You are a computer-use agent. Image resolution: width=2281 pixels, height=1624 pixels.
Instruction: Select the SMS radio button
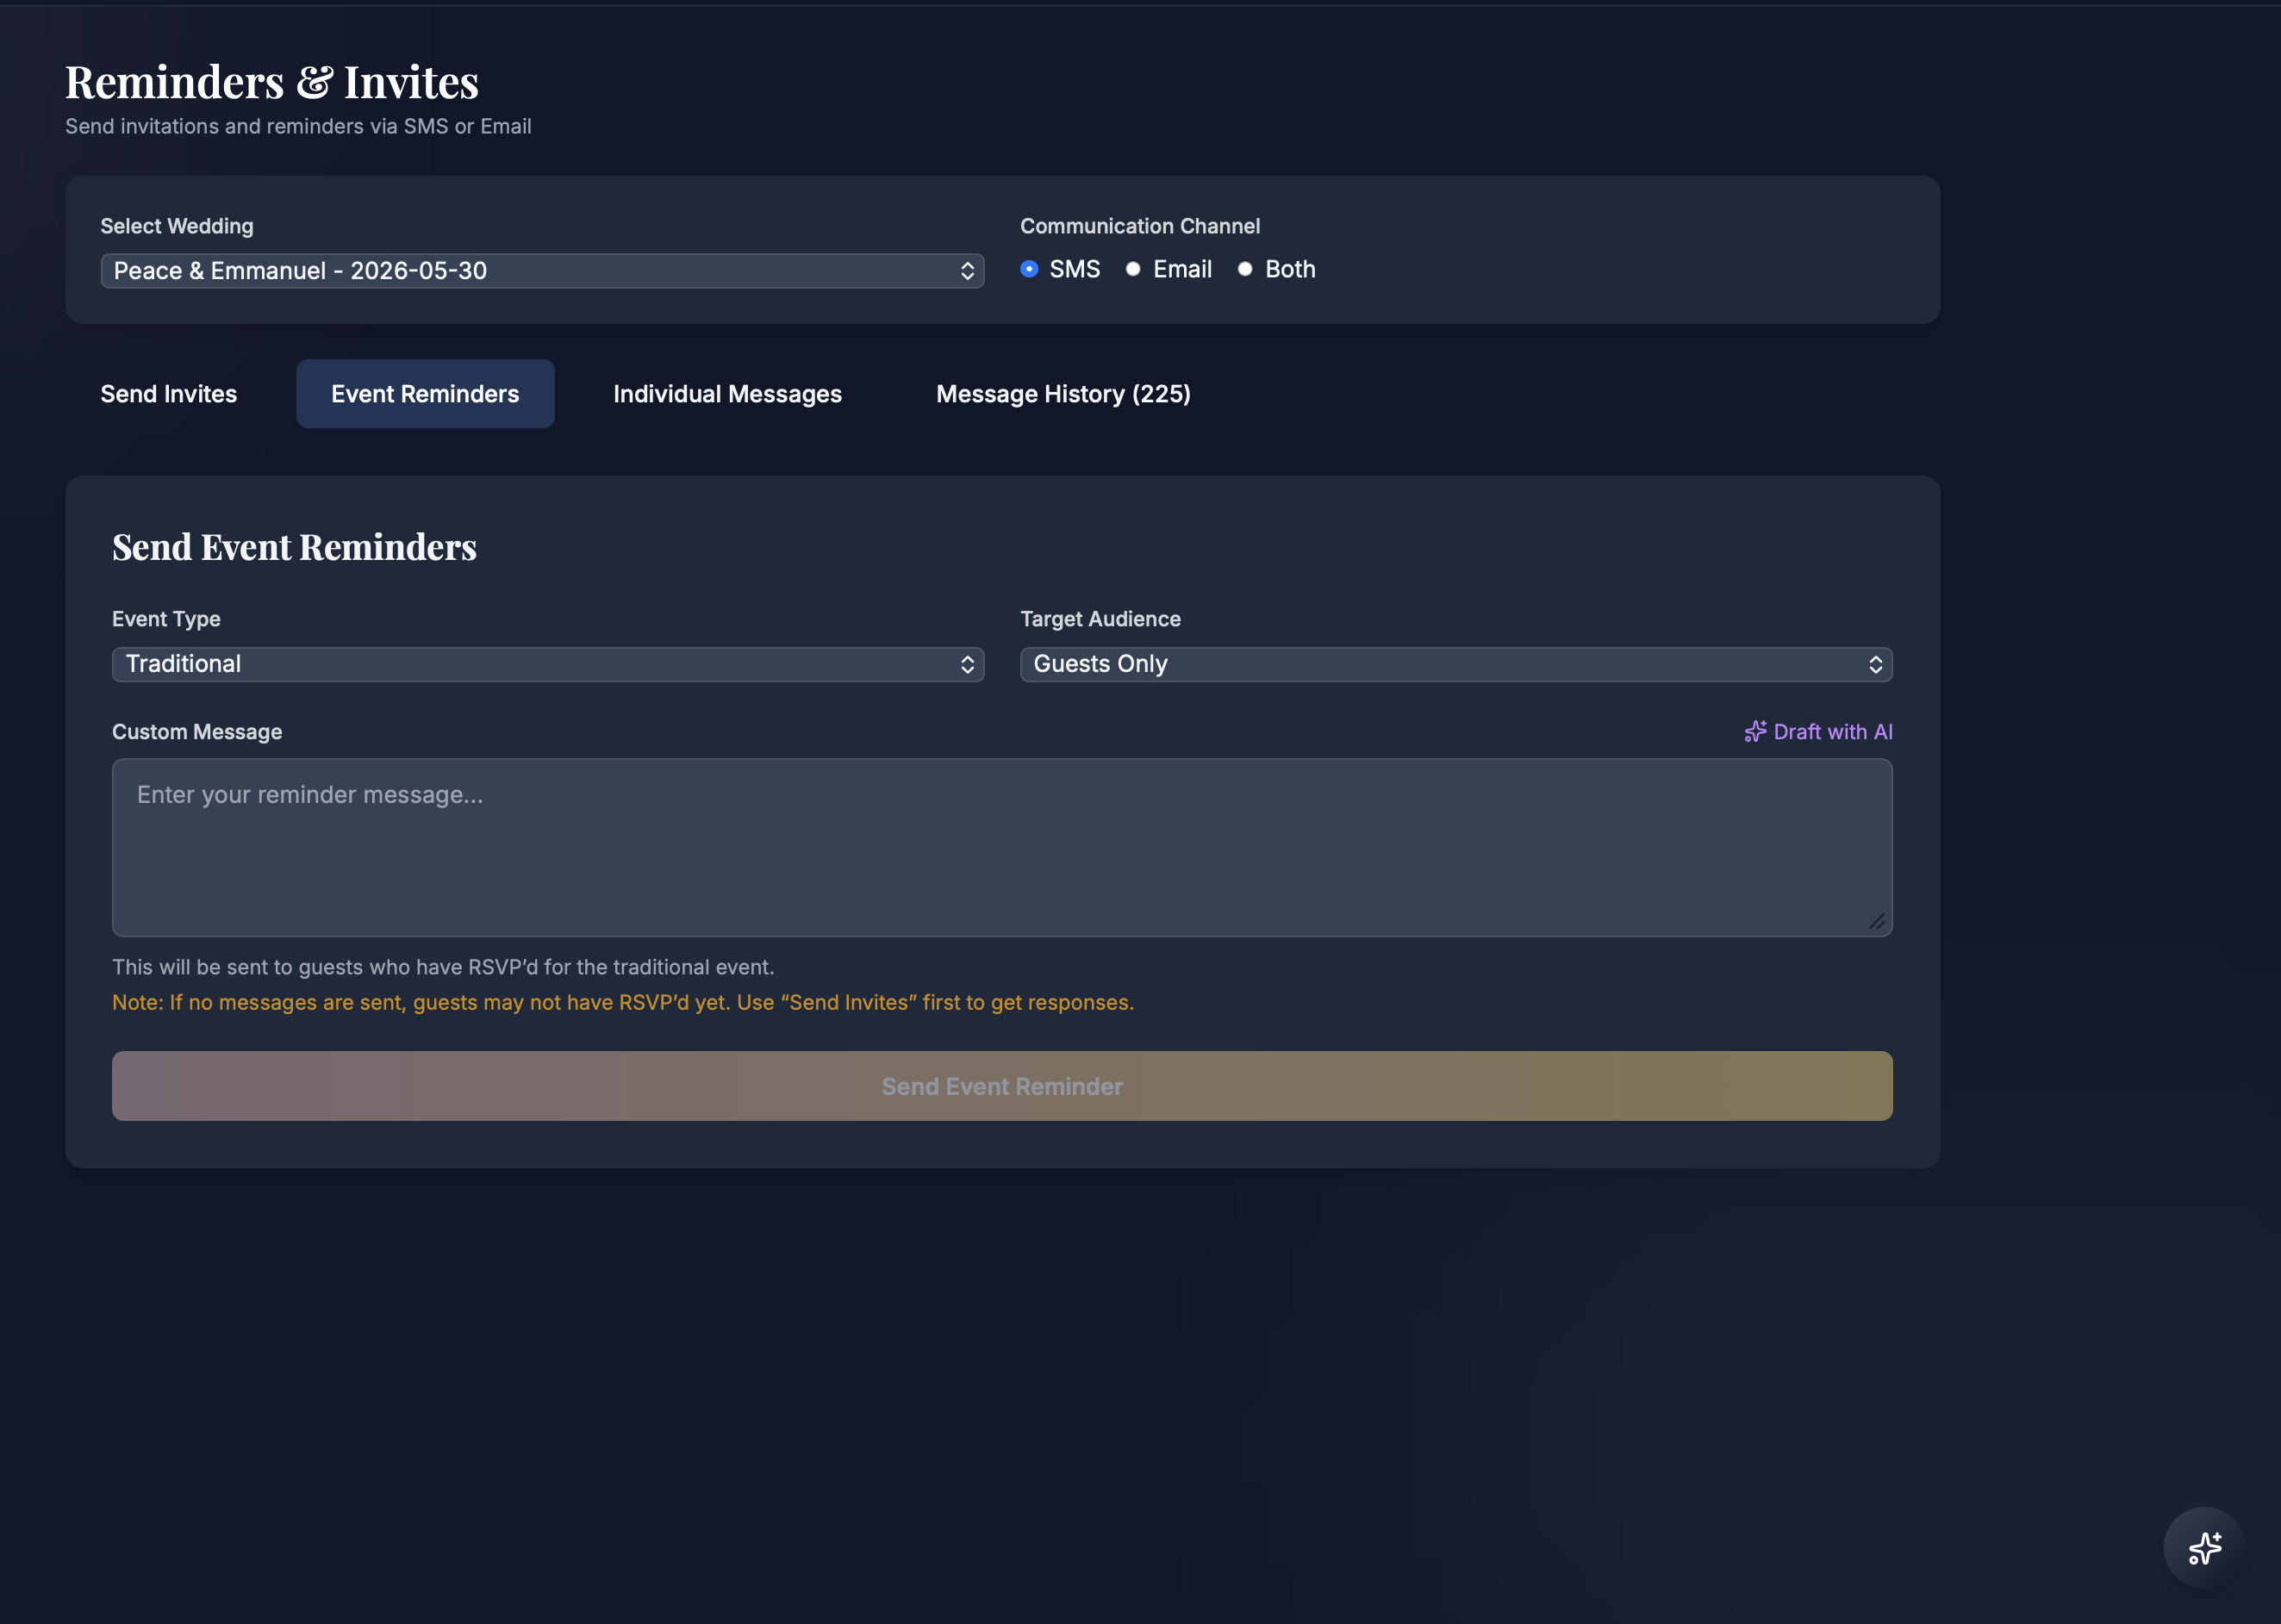click(1029, 269)
